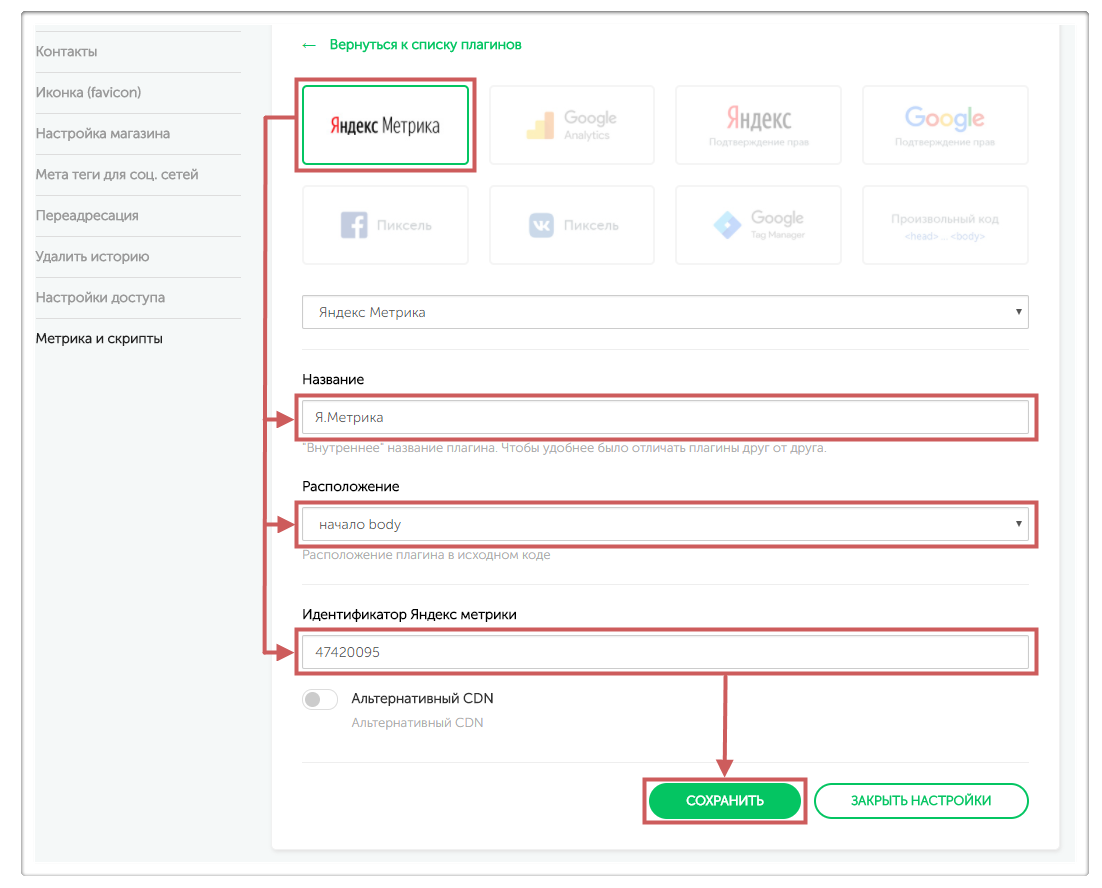The width and height of the screenshot is (1102, 888).
Task: Select the Google Tag Manager tile
Action: tap(758, 225)
